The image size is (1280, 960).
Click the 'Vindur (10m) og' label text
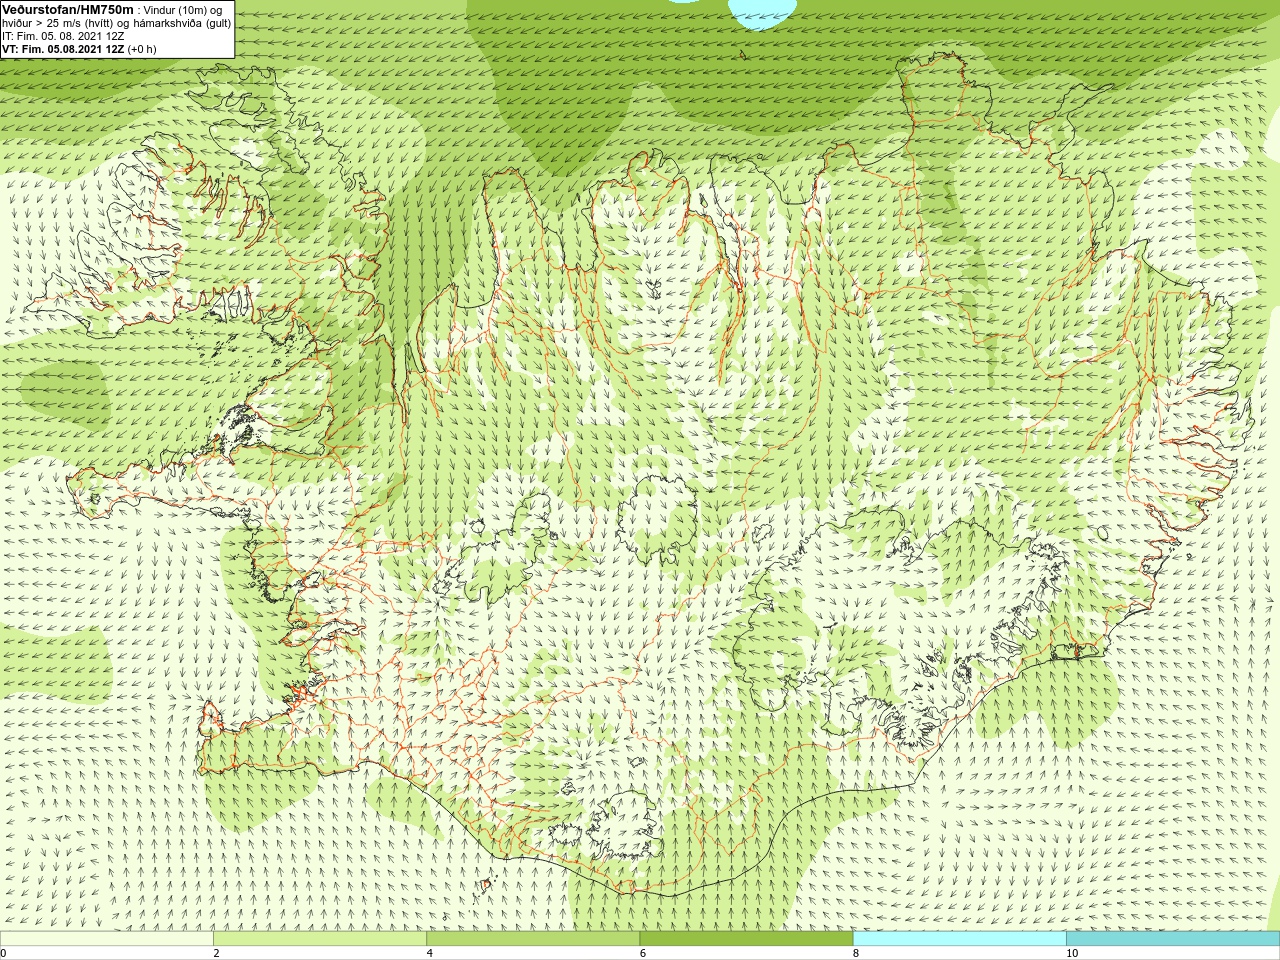tap(183, 10)
